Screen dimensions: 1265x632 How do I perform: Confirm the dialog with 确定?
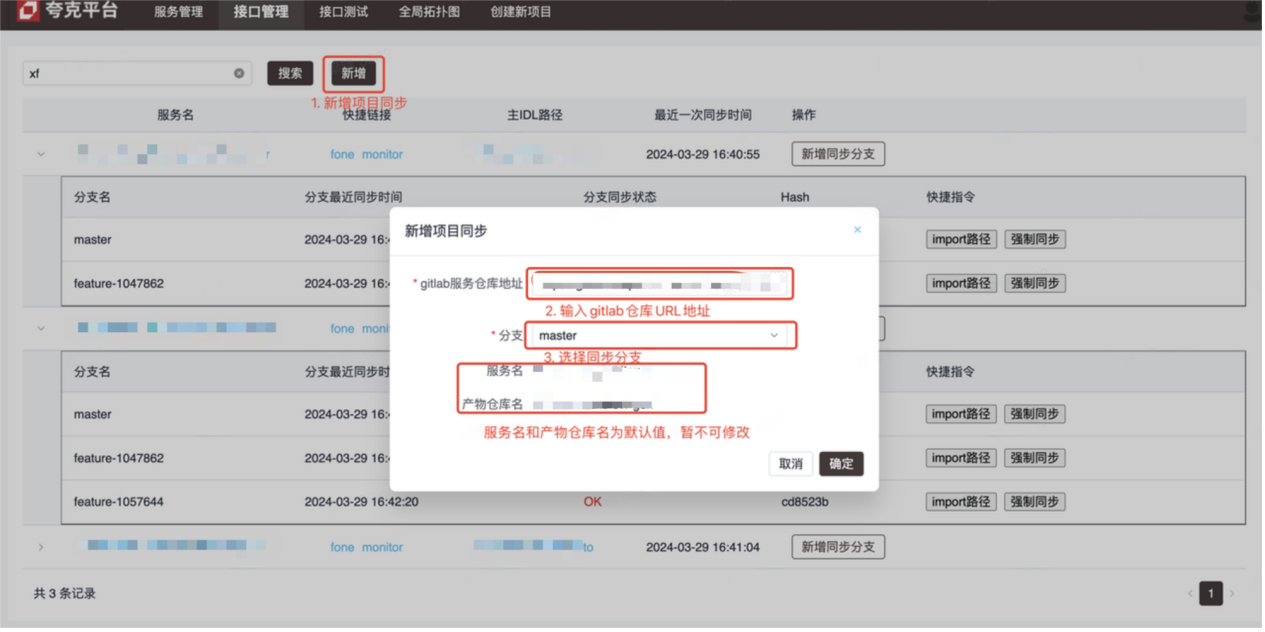(x=841, y=464)
